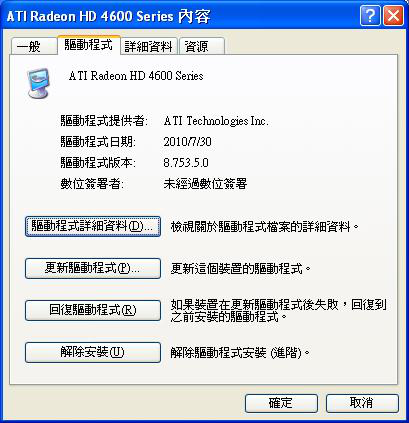
Task: Click the question mark help icon
Action: (x=370, y=16)
